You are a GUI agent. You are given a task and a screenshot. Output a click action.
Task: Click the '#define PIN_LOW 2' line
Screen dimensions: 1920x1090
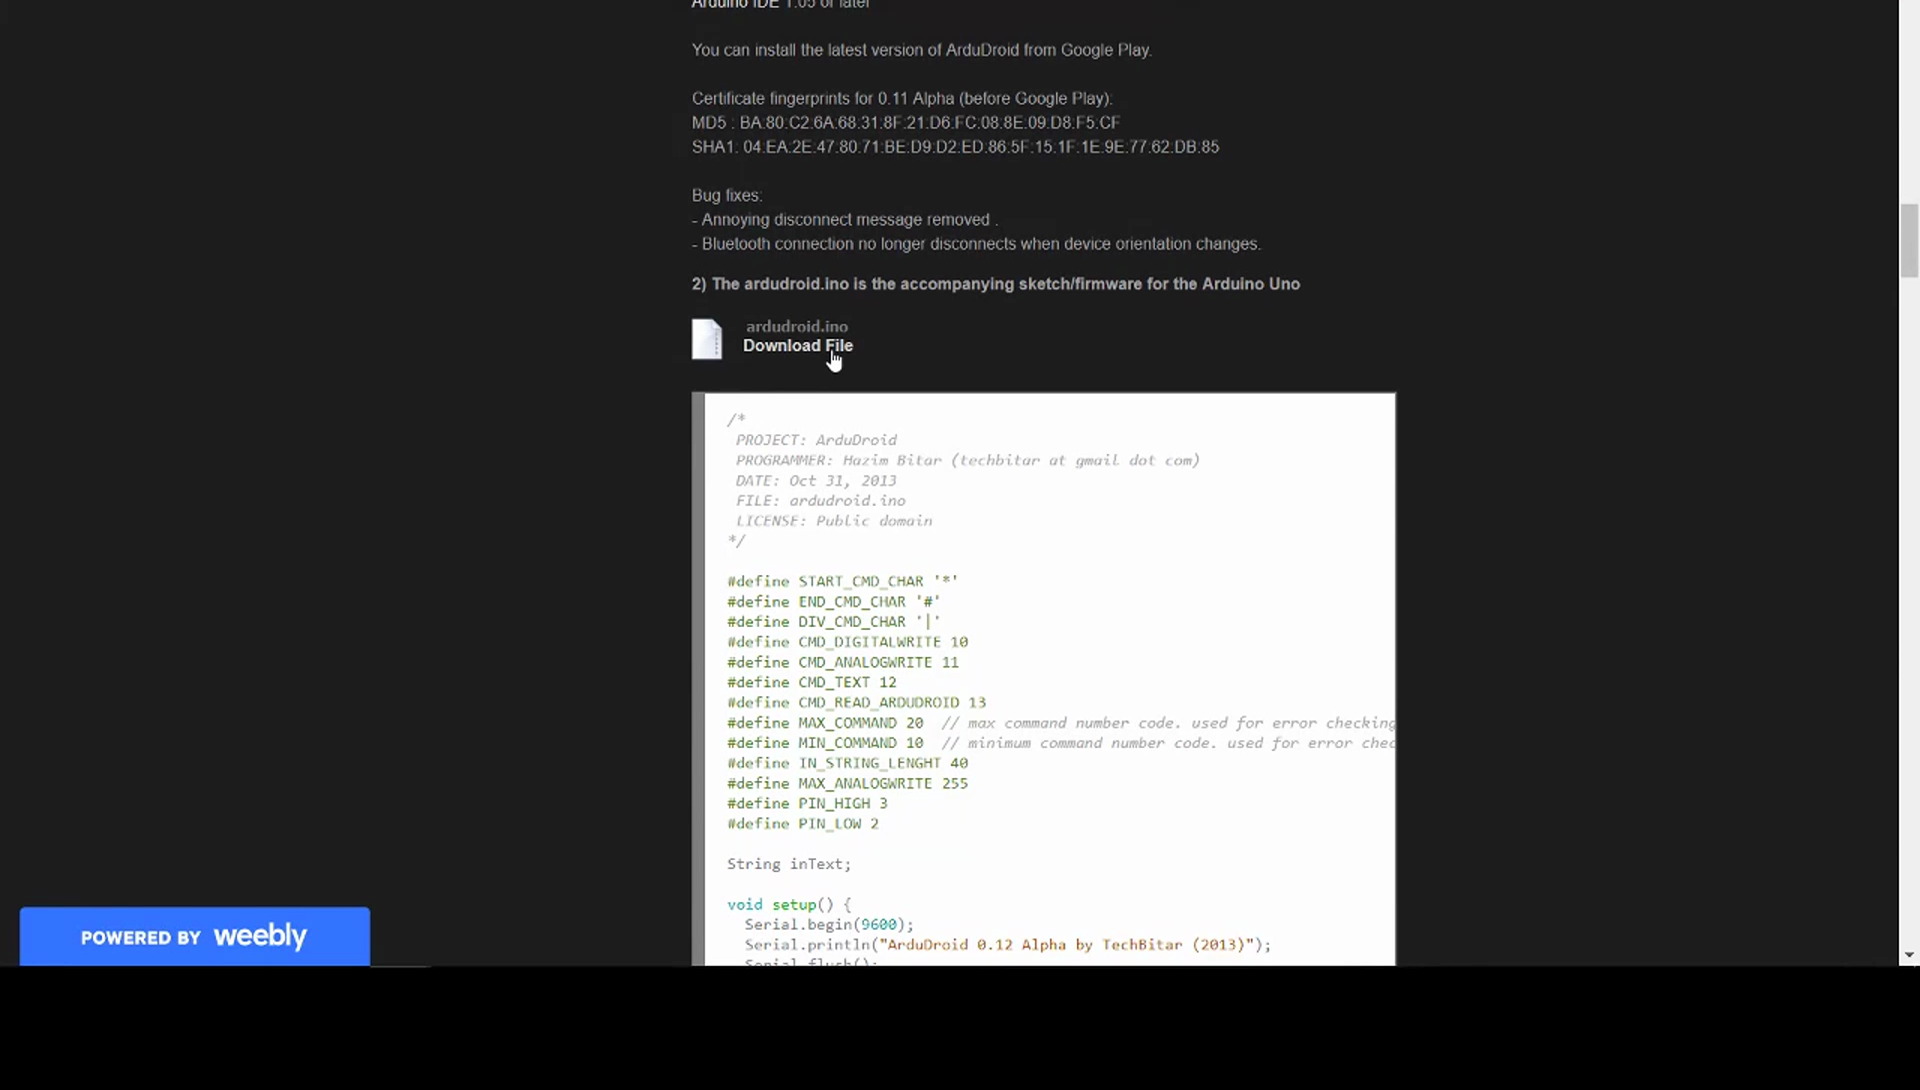[x=803, y=824]
